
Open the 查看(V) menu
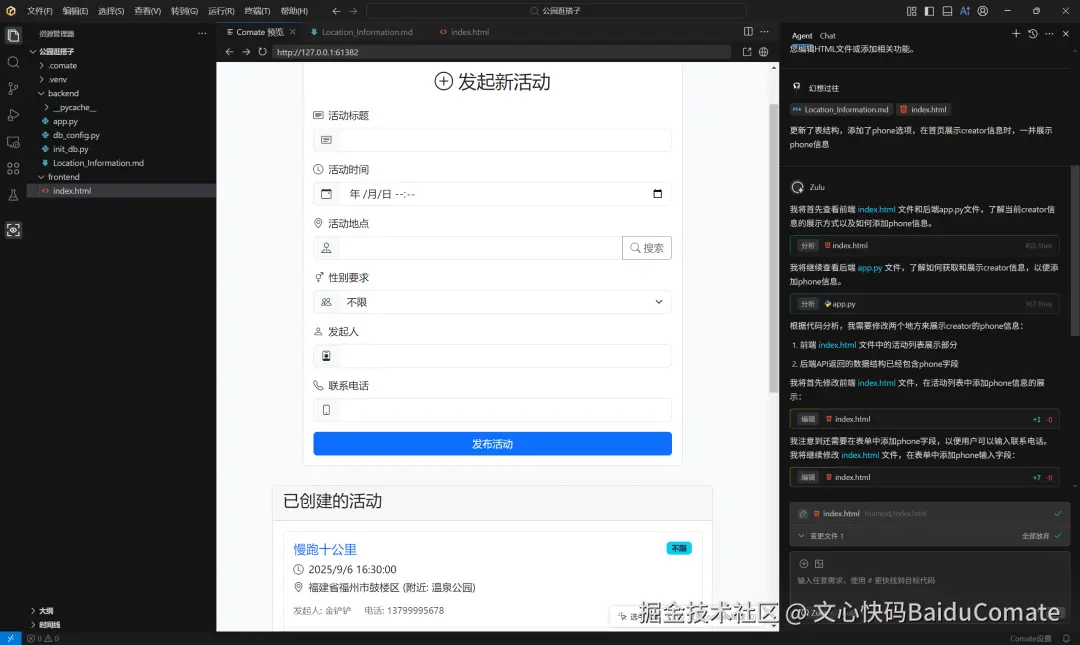tap(147, 11)
